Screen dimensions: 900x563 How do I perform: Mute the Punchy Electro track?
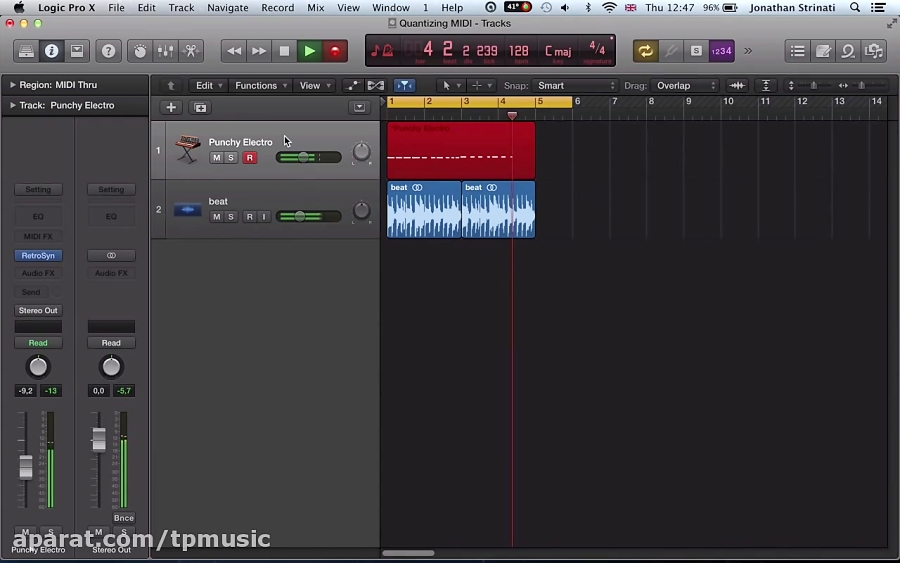(216, 158)
